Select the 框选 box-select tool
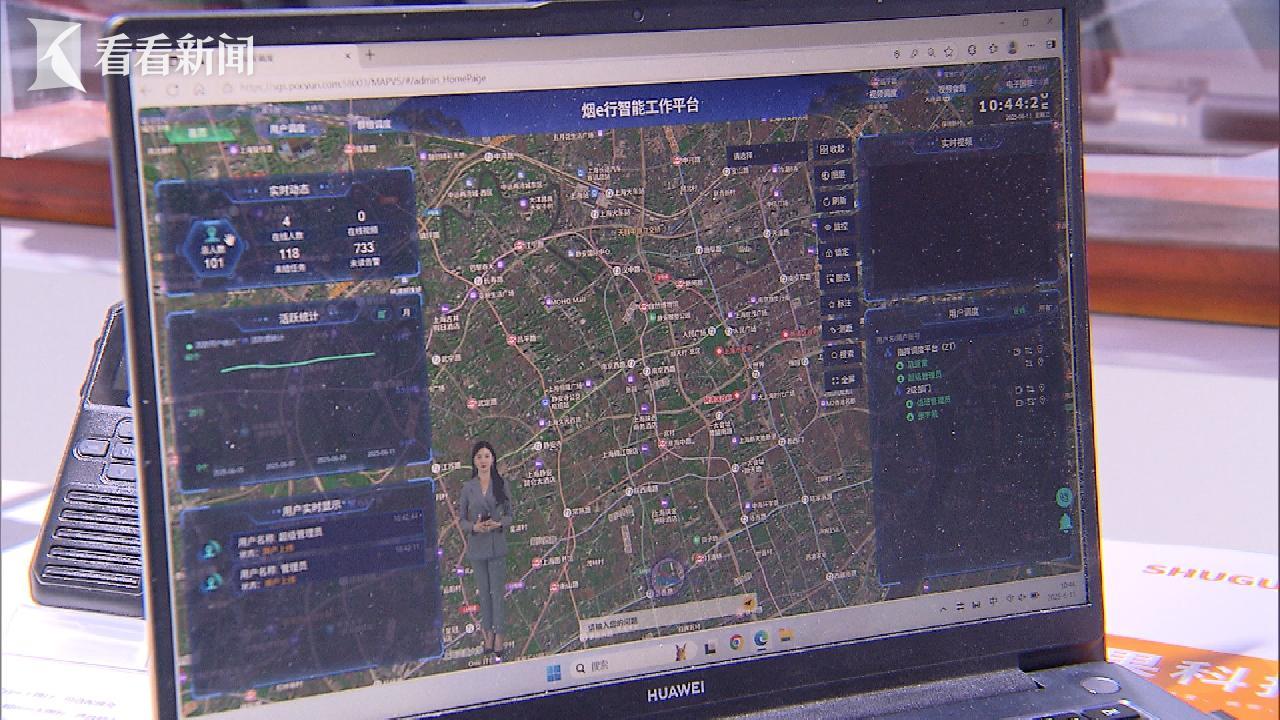 tap(839, 277)
